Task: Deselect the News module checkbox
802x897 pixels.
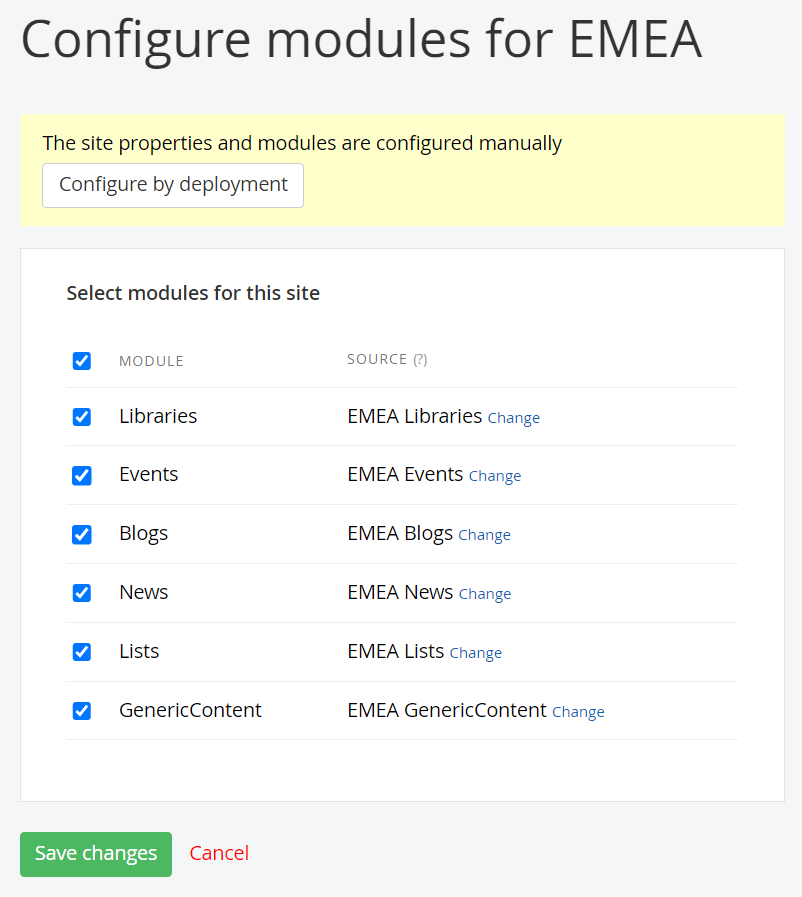Action: [x=82, y=593]
